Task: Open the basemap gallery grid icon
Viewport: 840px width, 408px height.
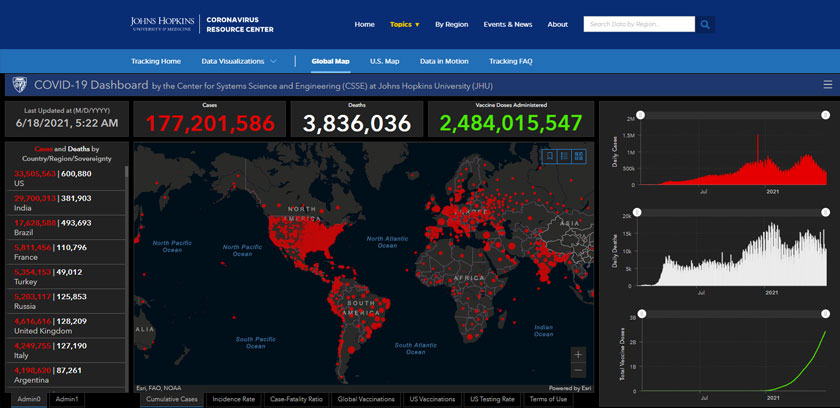Action: tap(579, 156)
